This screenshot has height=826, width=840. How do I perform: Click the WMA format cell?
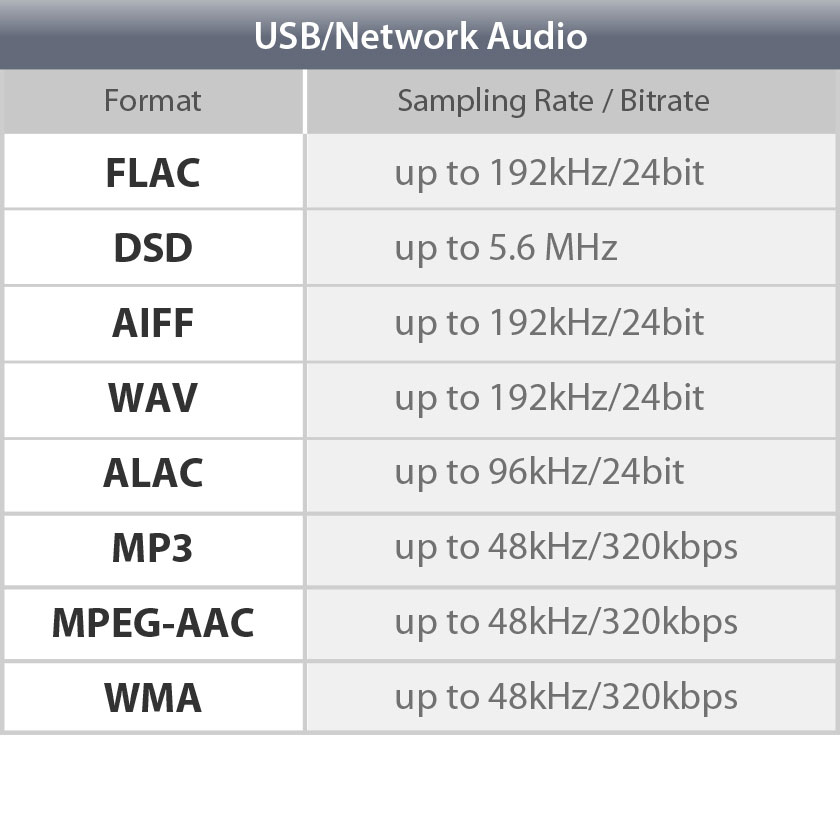pos(153,697)
